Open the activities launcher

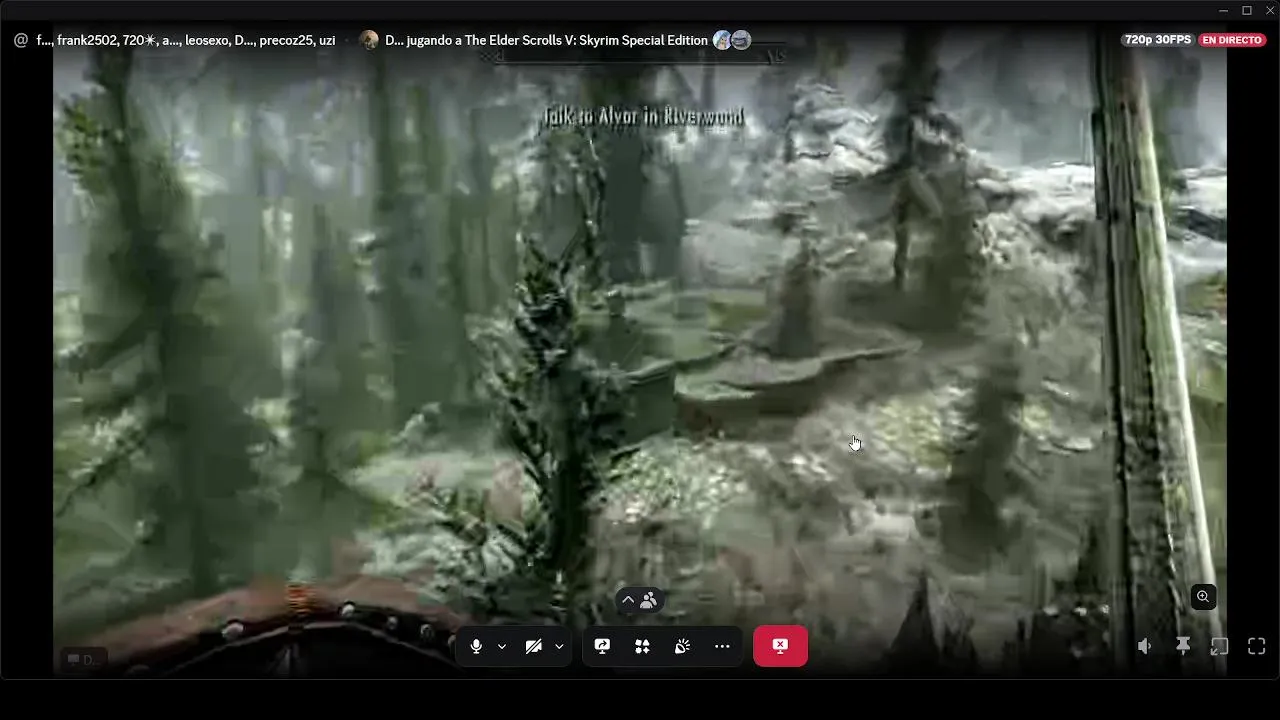[x=642, y=647]
